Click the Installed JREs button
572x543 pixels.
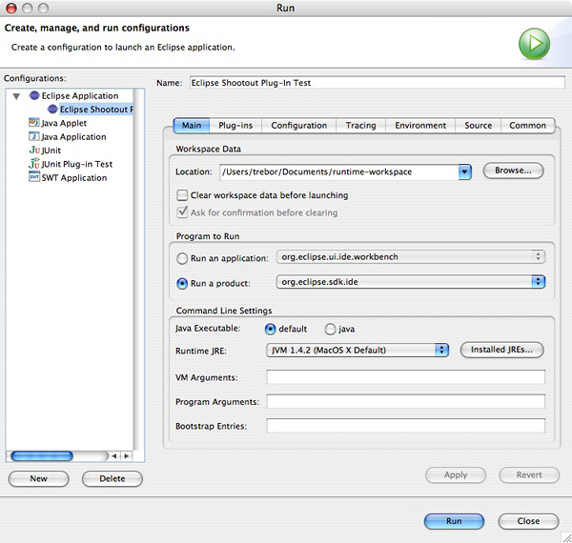[502, 350]
